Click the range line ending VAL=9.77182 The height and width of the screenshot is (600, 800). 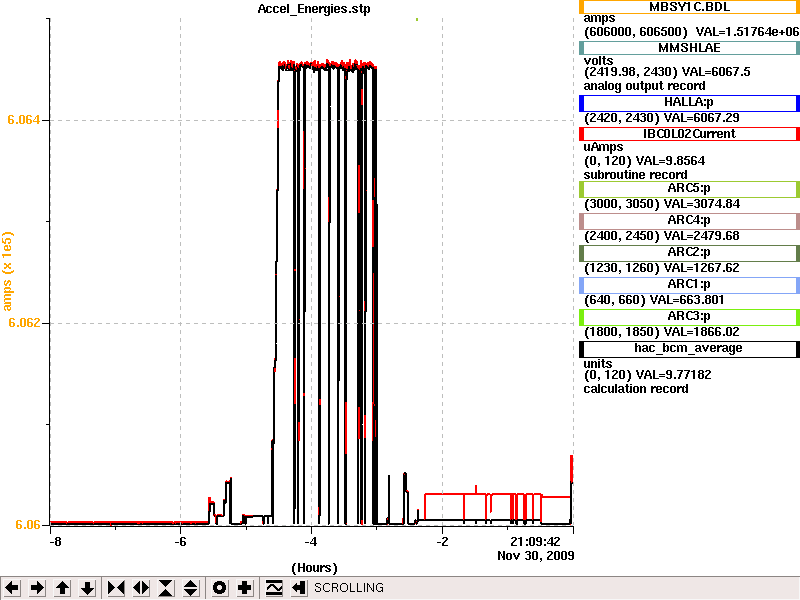point(647,375)
